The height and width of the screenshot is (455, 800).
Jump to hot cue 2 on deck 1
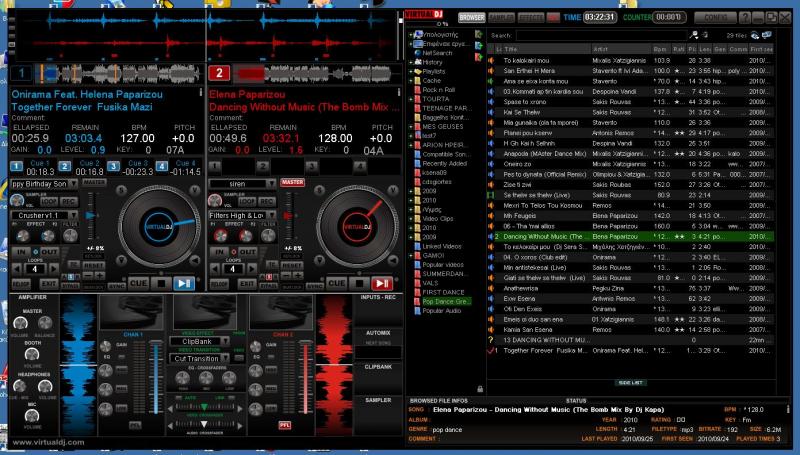(x=64, y=166)
